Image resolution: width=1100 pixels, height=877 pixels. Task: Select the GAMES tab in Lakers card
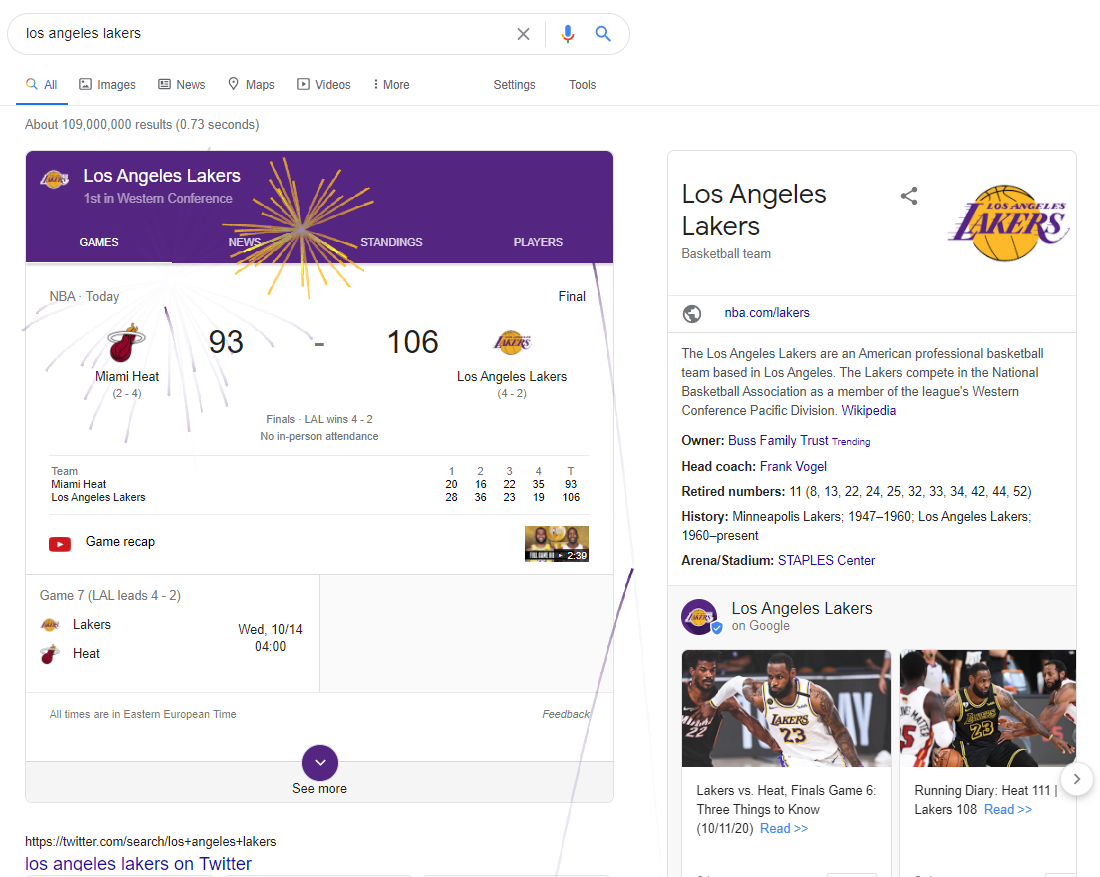99,242
